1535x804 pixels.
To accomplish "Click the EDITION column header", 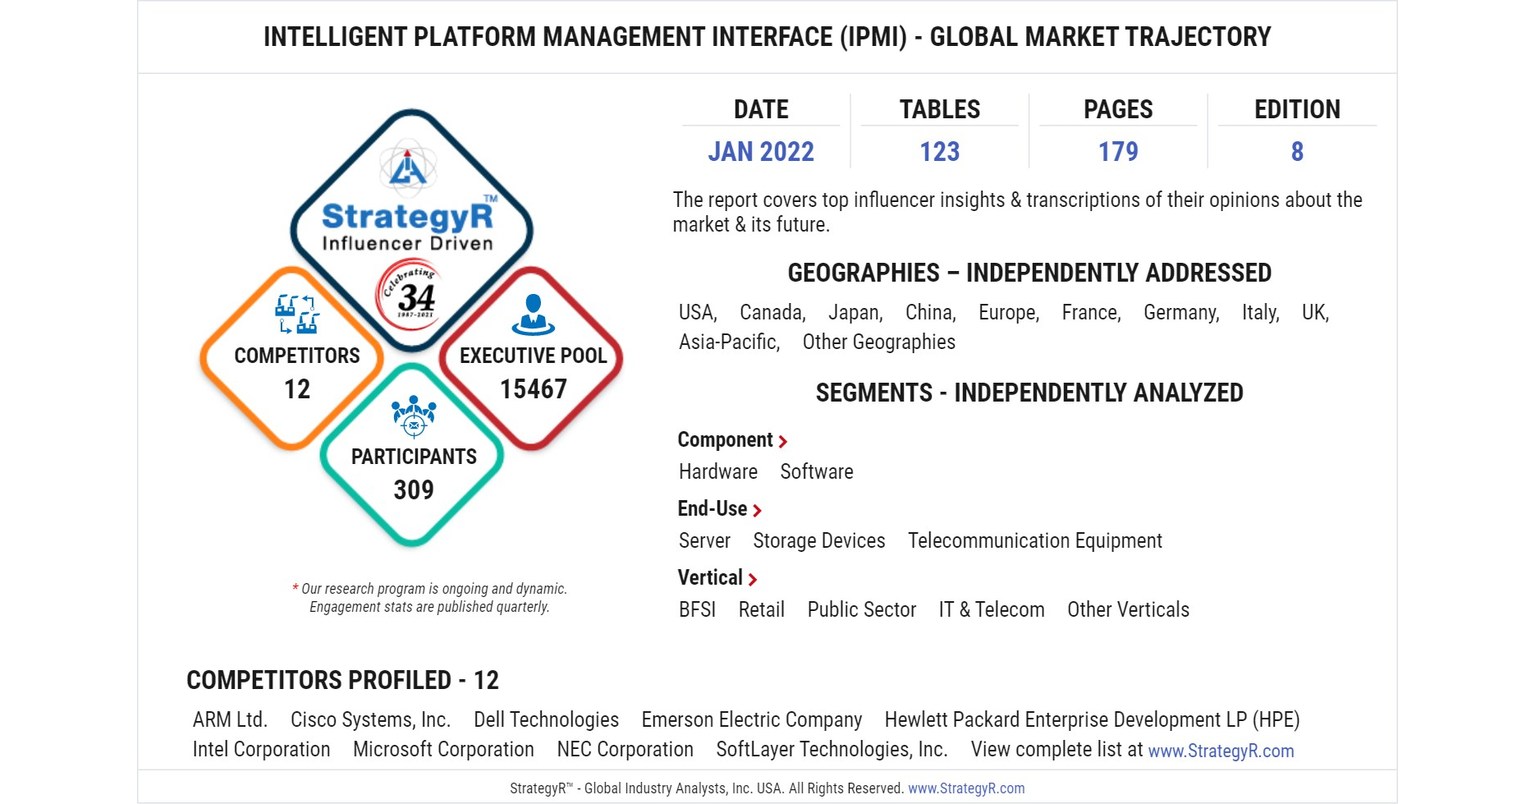I will [1297, 109].
